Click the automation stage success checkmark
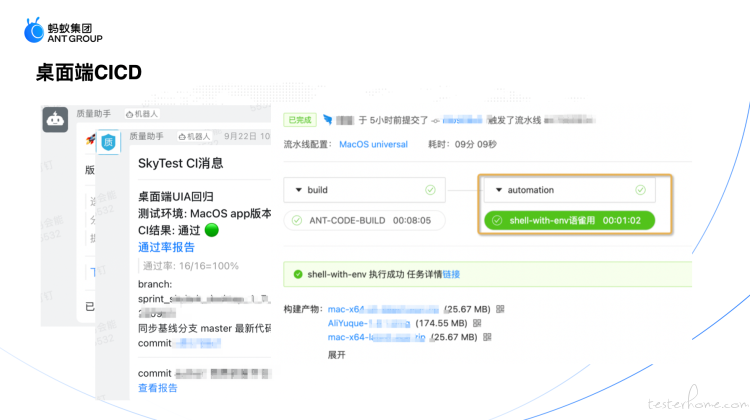The height and width of the screenshot is (420, 750). 640,190
